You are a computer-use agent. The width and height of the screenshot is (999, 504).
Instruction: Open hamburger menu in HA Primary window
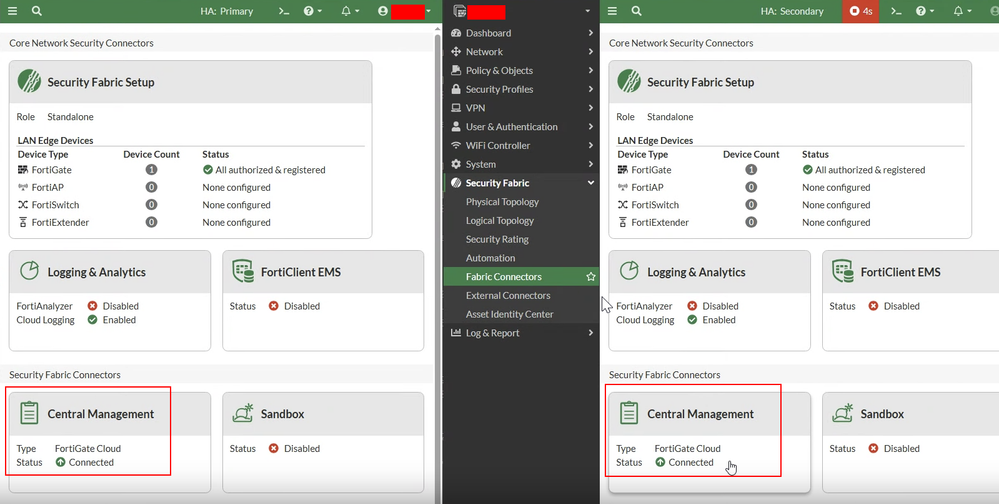[x=12, y=11]
